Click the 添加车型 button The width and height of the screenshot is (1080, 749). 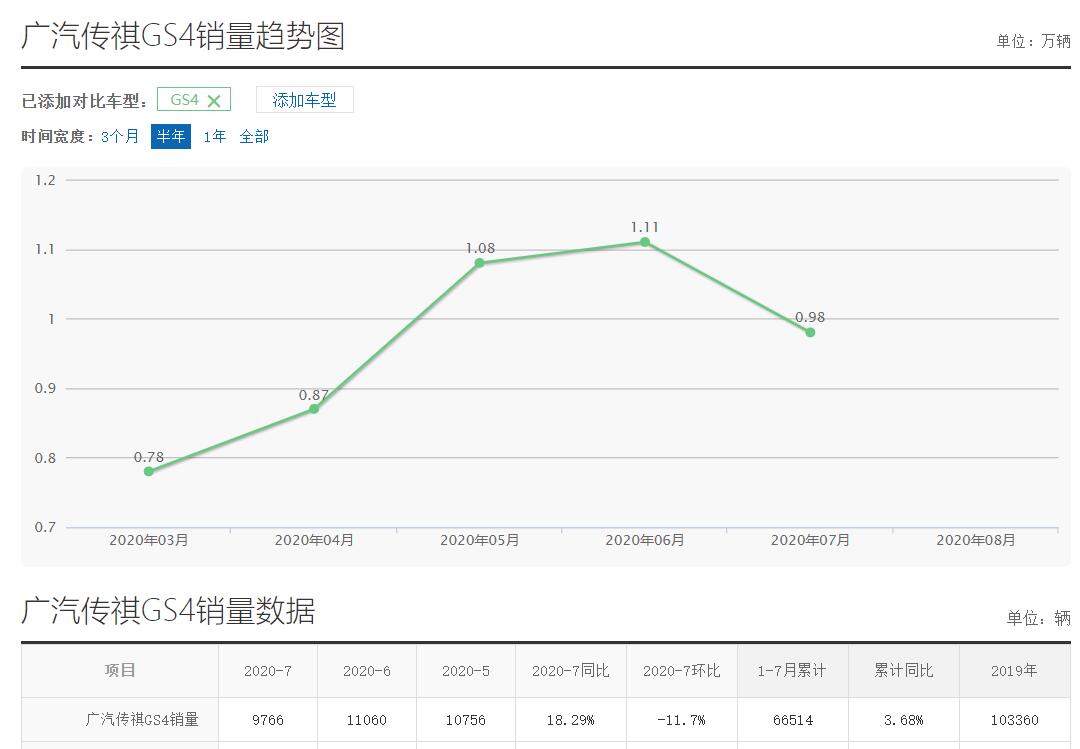pos(304,100)
